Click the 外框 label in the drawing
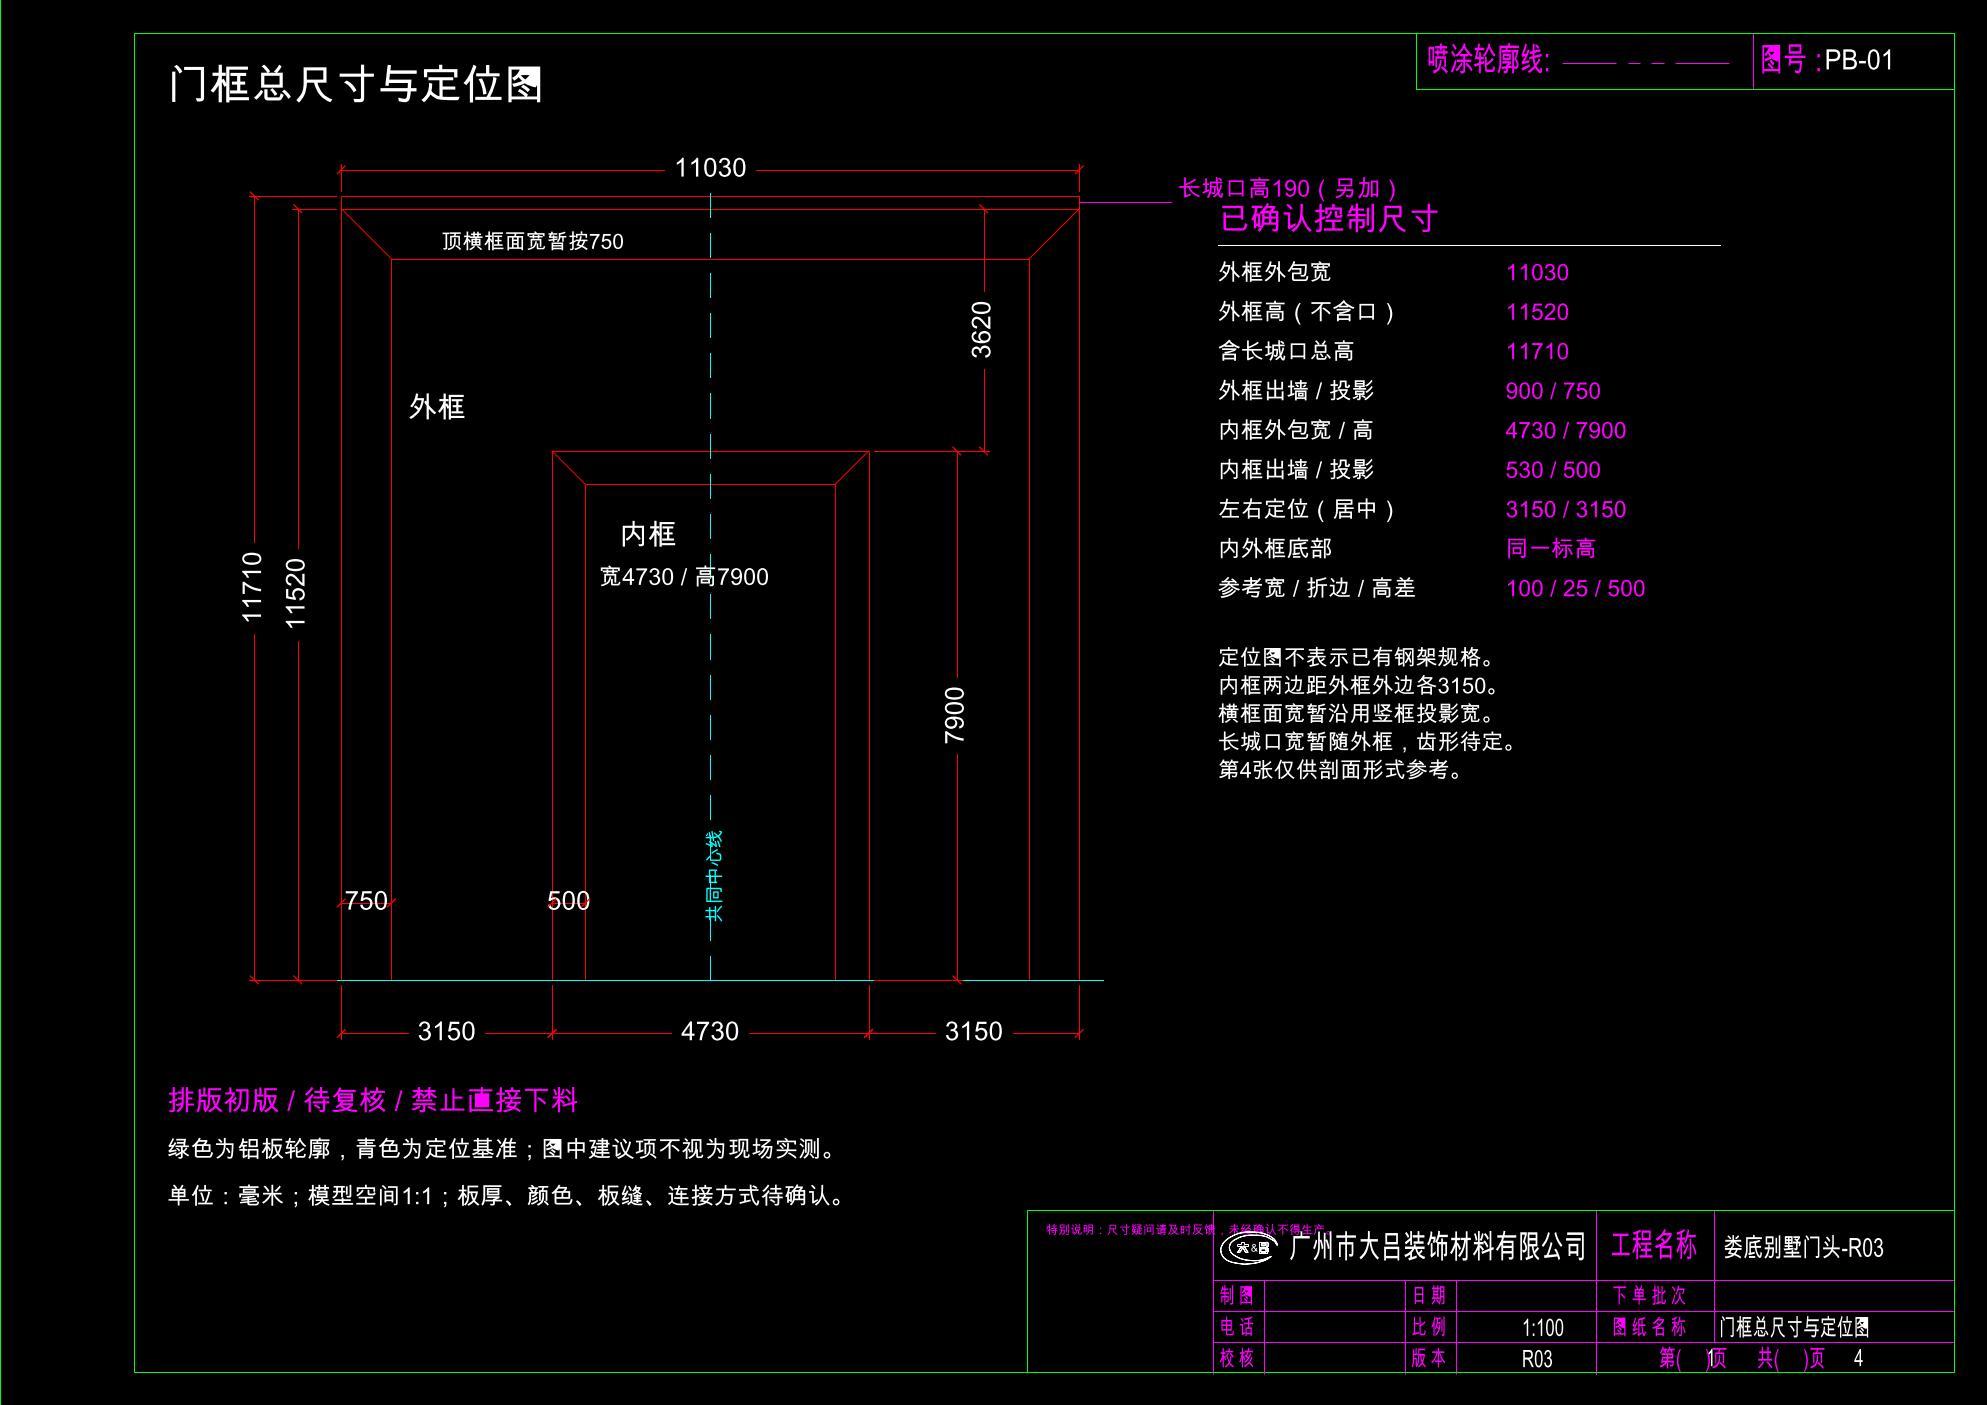The width and height of the screenshot is (1987, 1405). tap(437, 407)
